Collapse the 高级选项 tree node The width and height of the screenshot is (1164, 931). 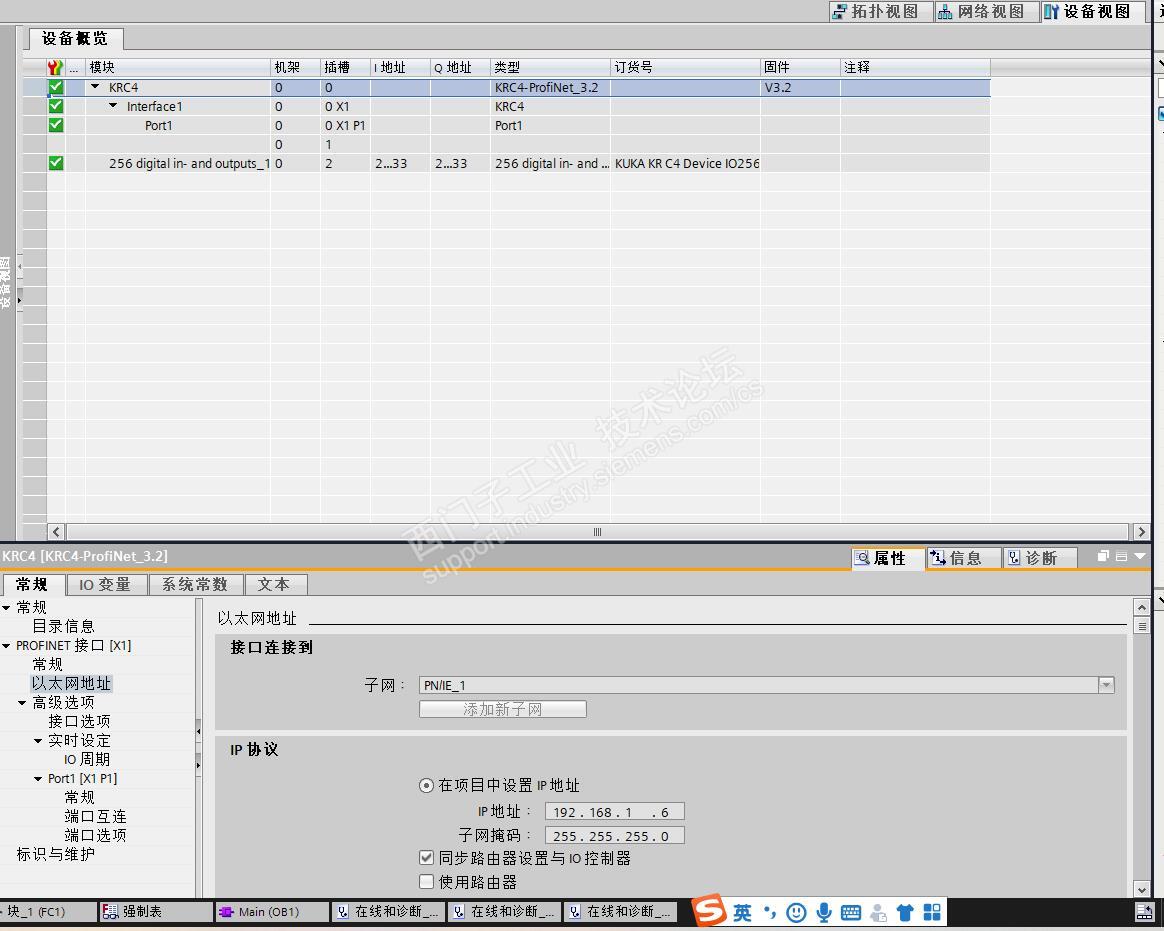pyautogui.click(x=22, y=702)
